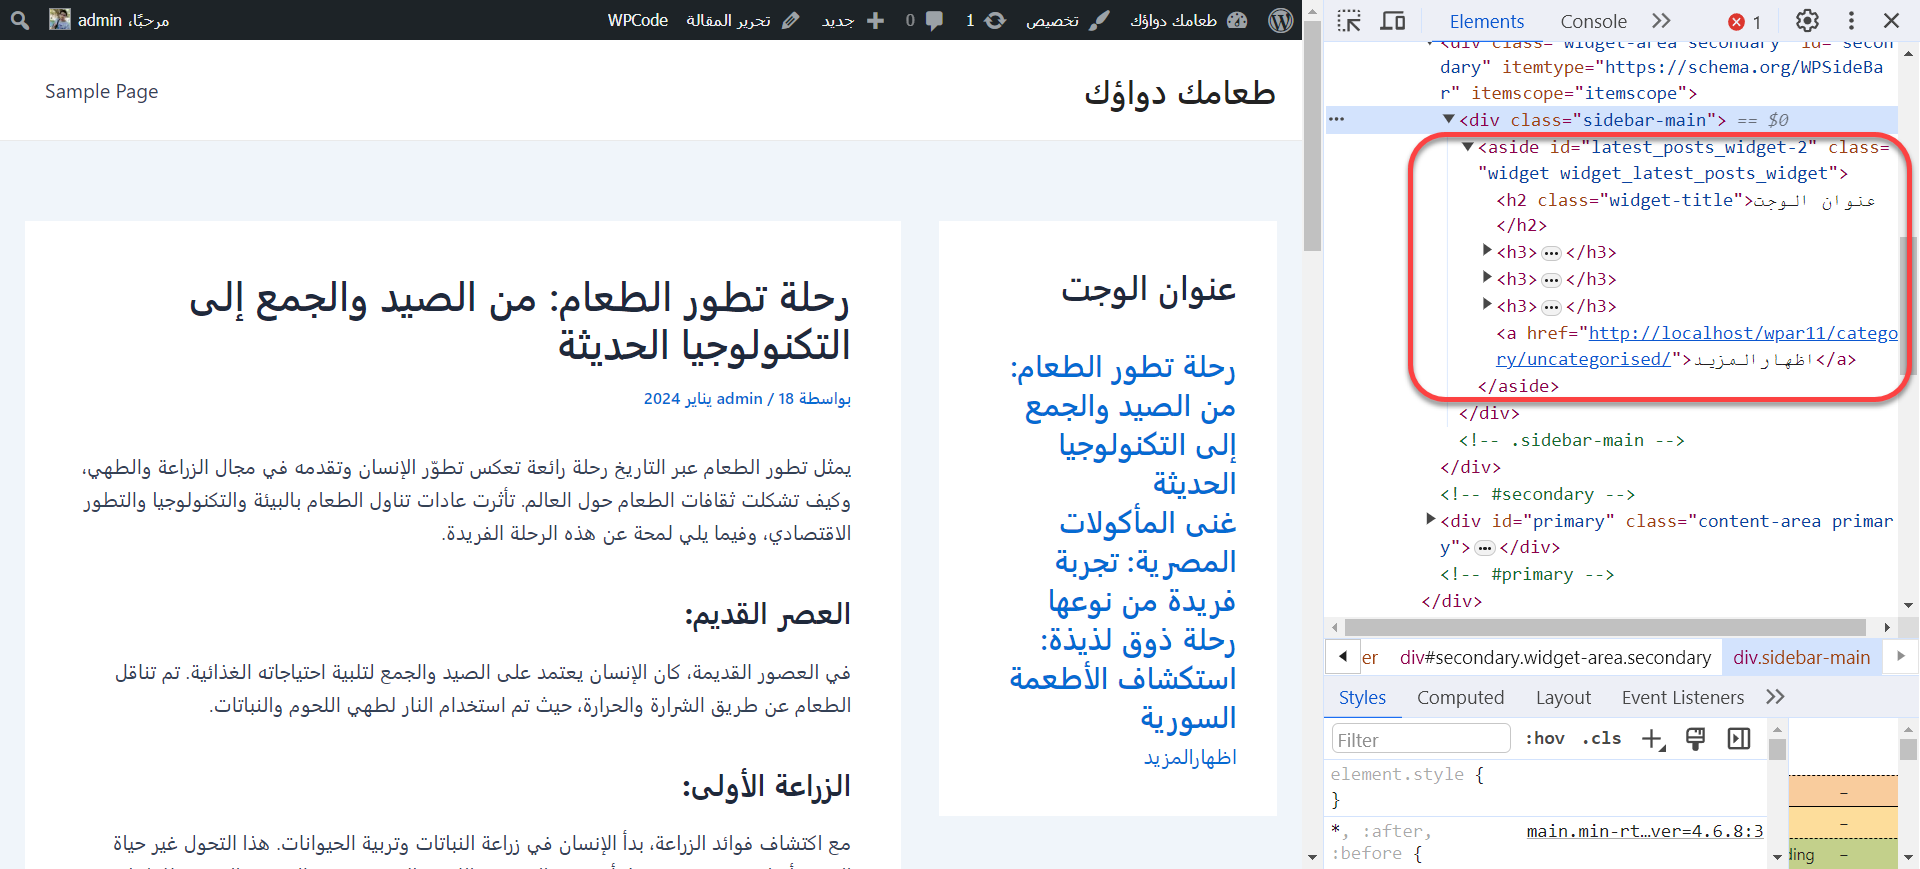Screen dimensions: 1920x869
Task: Click the Sample Page navigation link
Action: [x=101, y=91]
